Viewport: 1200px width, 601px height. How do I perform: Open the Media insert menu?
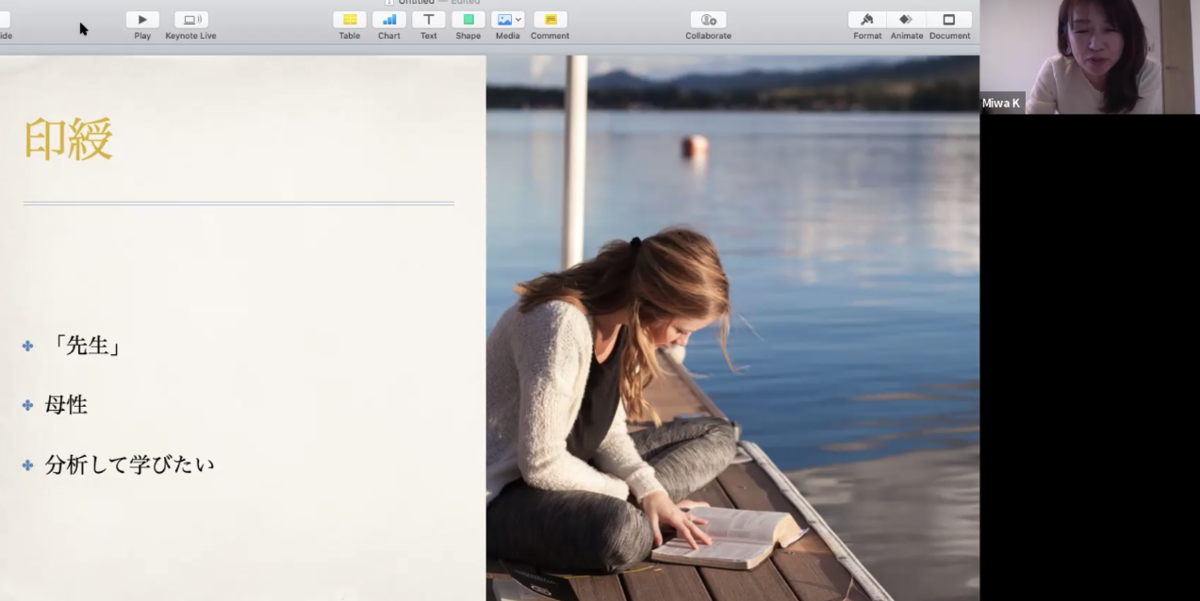[x=507, y=20]
